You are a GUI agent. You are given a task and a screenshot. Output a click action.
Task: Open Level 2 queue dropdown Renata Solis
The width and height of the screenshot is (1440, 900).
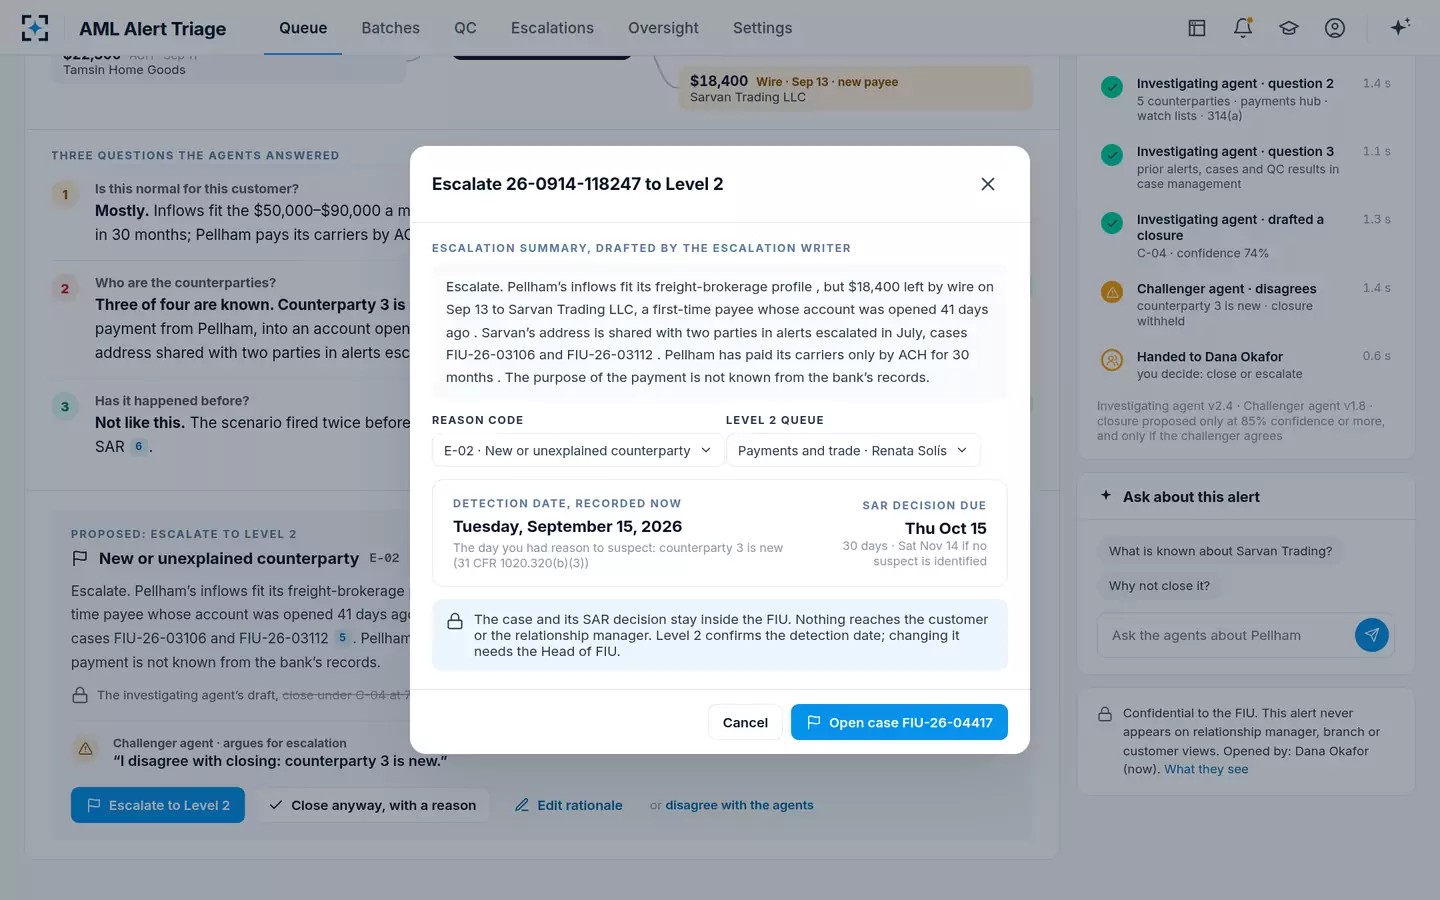pyautogui.click(x=853, y=451)
